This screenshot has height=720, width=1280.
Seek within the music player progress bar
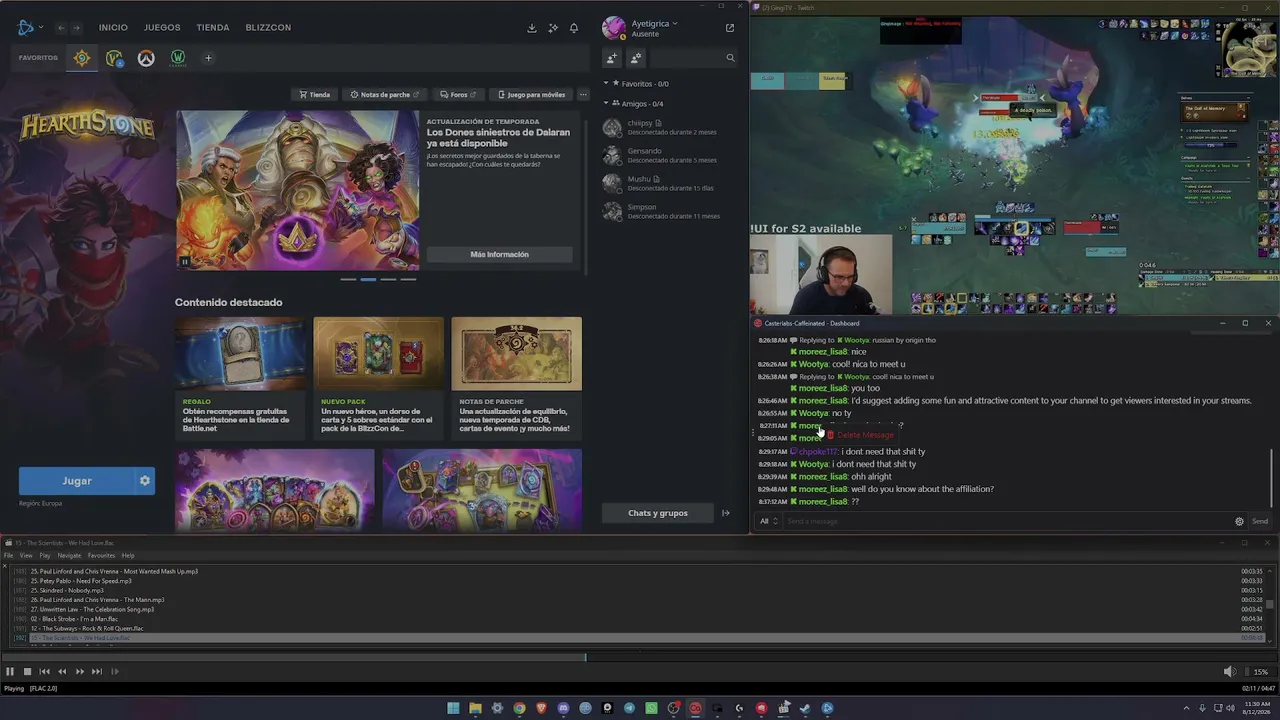[x=640, y=657]
